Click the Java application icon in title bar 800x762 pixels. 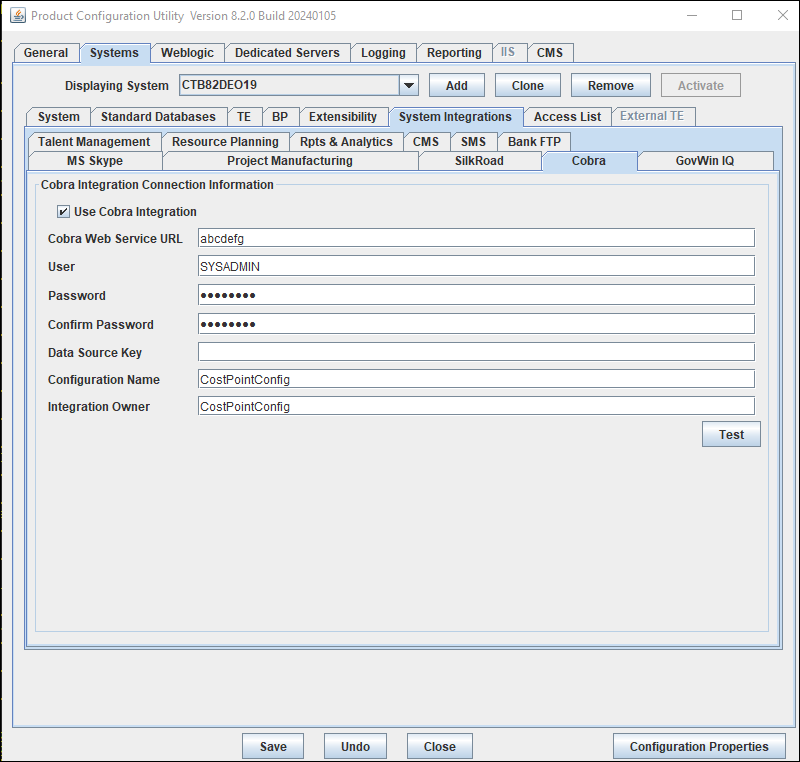(17, 16)
